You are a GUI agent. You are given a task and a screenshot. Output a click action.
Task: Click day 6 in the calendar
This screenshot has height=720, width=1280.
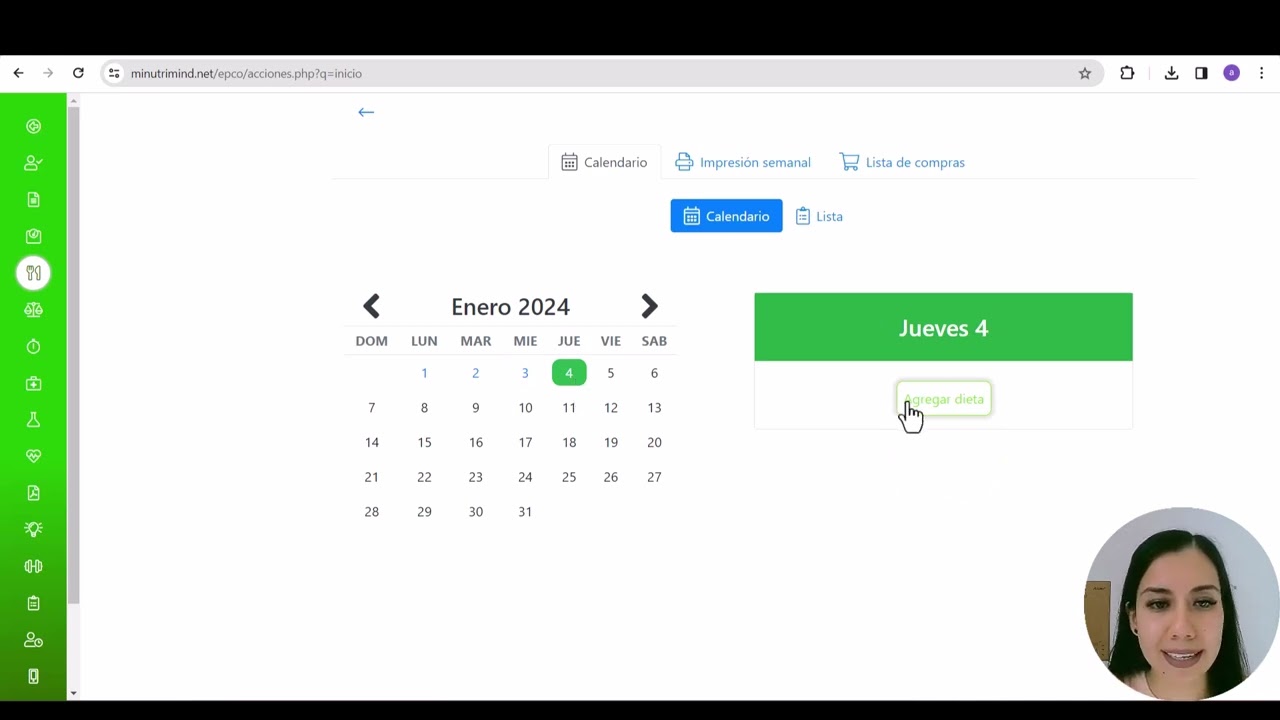(x=654, y=373)
